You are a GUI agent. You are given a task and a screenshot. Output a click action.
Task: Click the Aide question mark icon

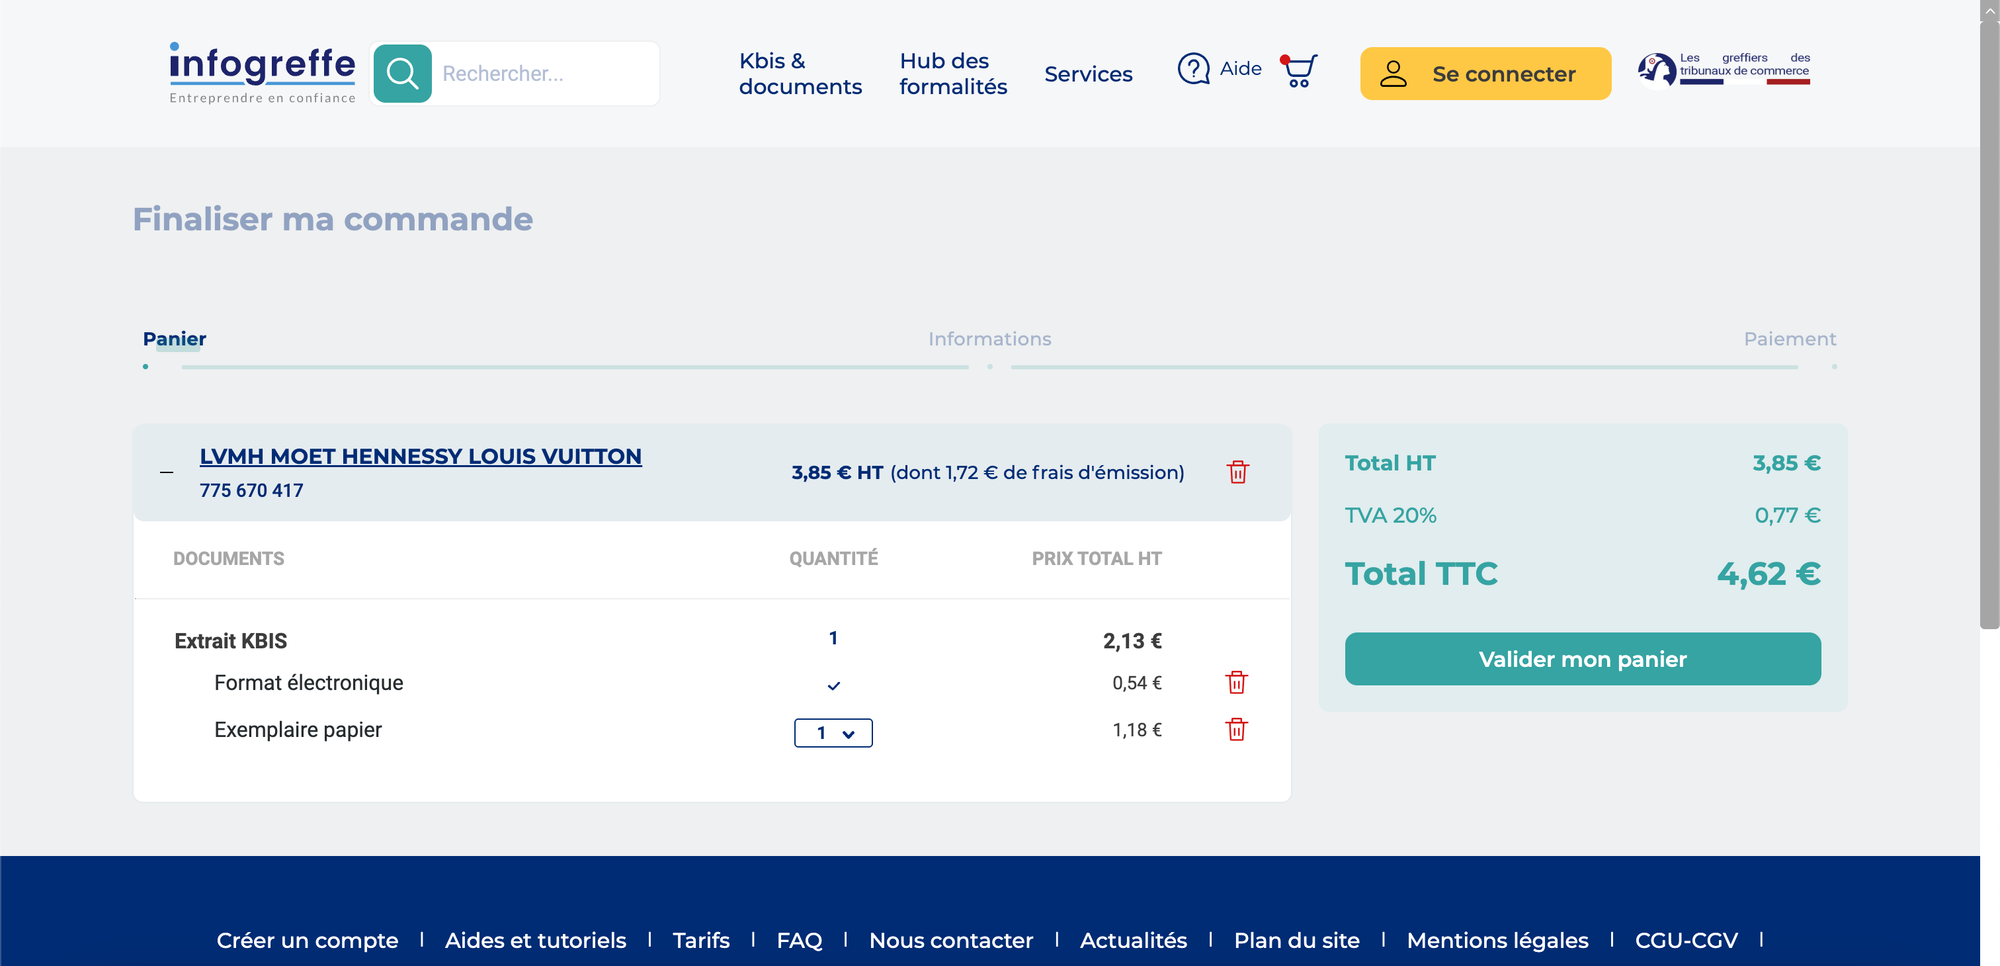(1193, 69)
